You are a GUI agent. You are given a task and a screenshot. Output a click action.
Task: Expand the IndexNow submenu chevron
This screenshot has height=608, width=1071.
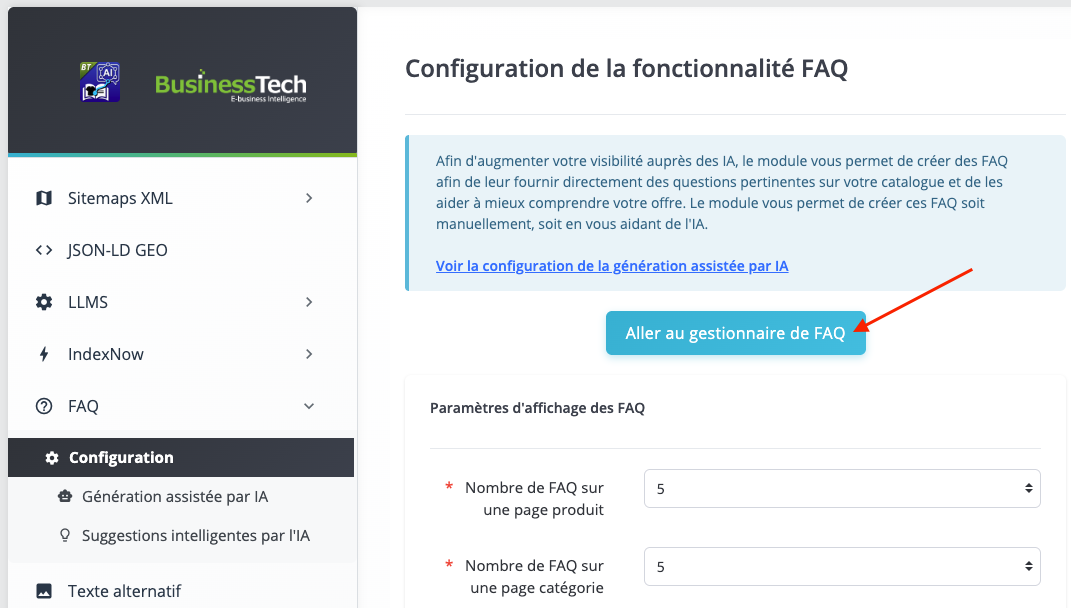coord(309,354)
